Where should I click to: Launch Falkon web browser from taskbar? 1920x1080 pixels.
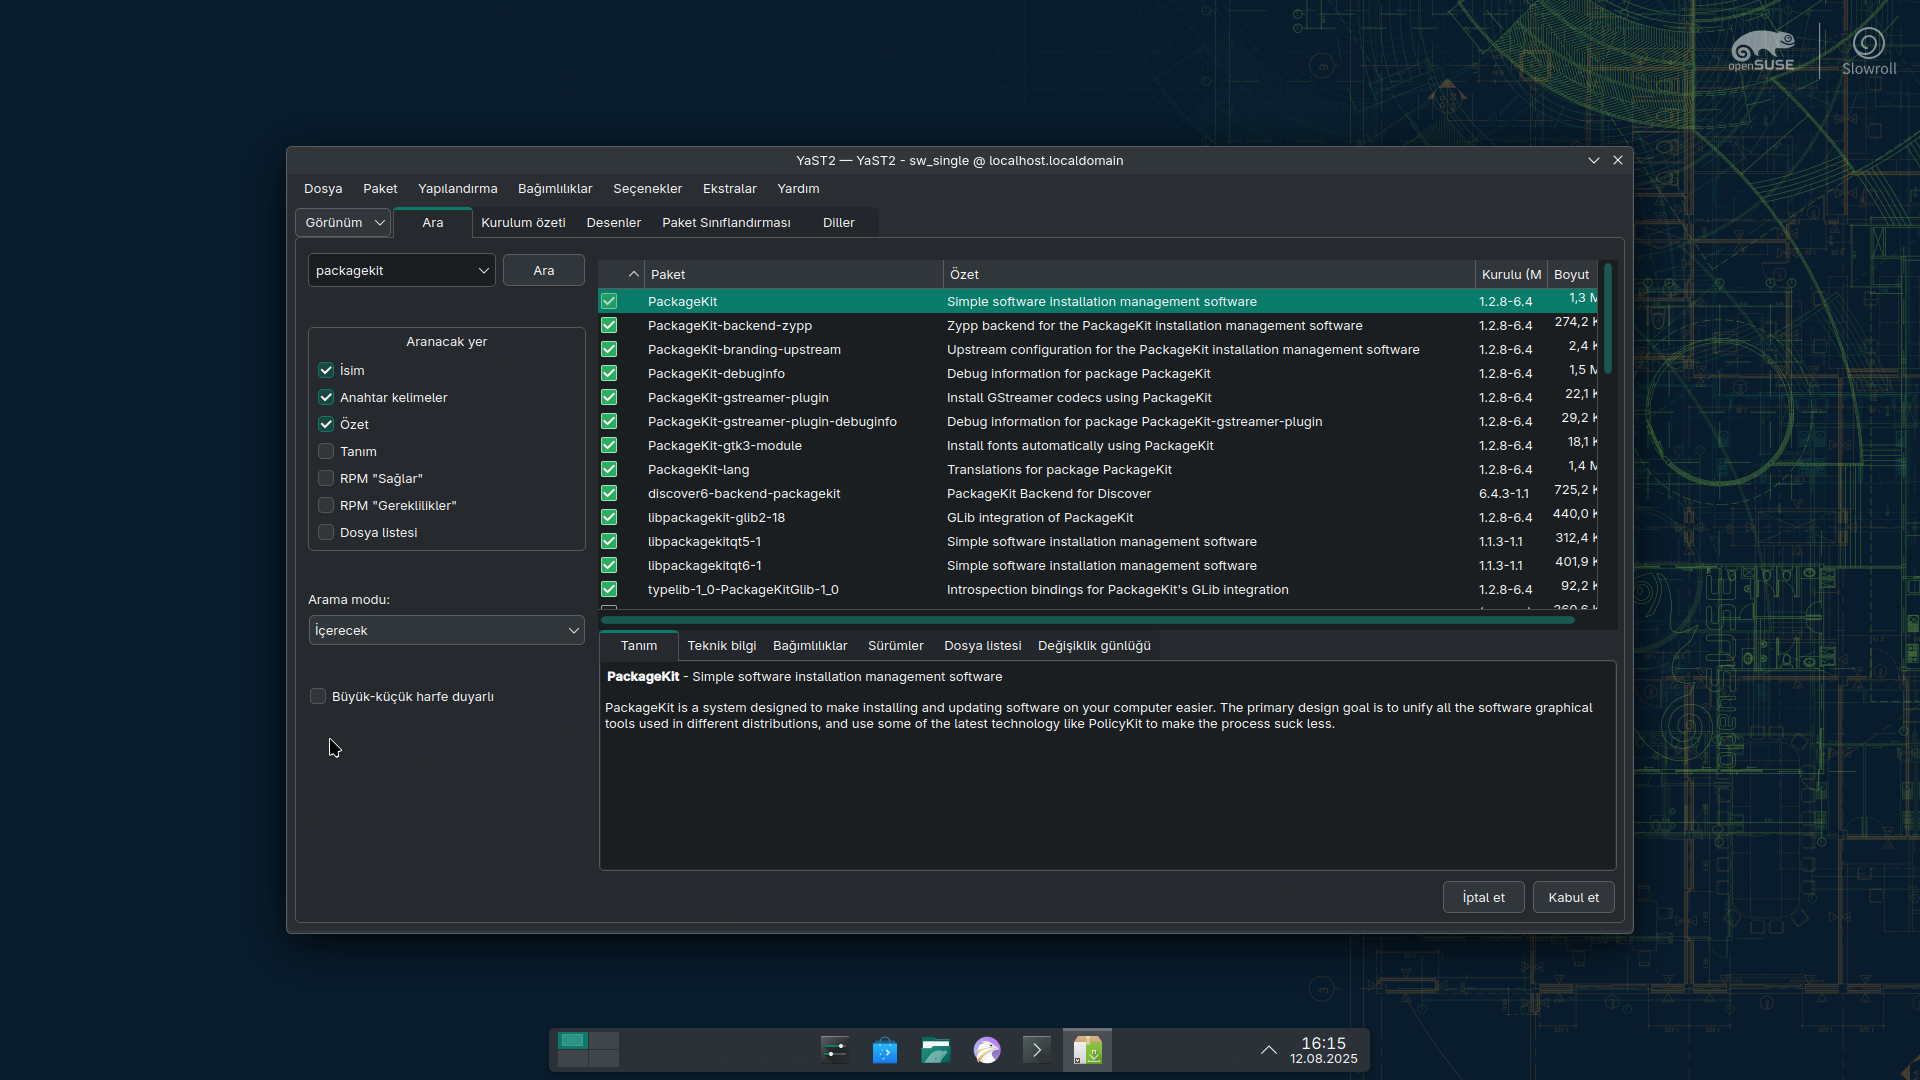[987, 1050]
